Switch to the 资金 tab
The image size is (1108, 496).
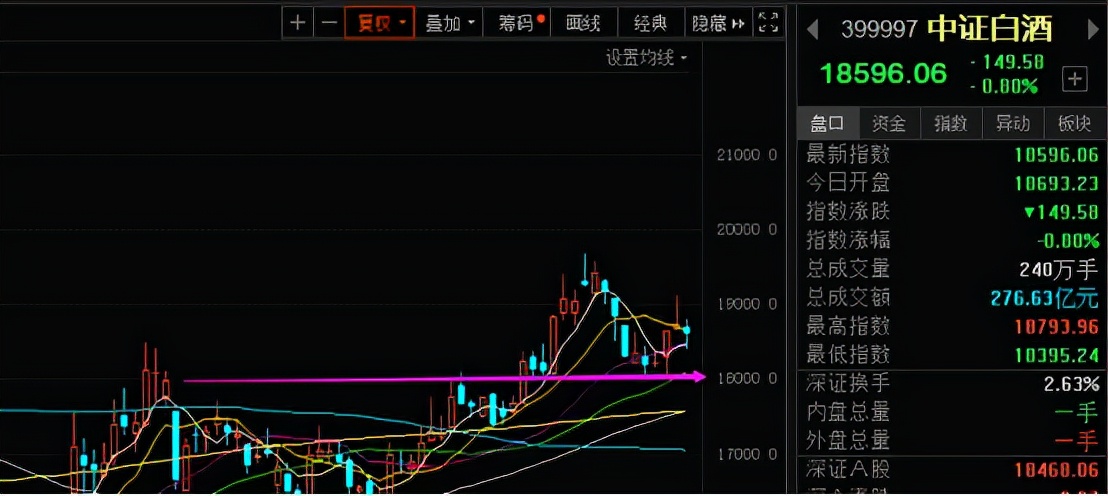point(888,124)
